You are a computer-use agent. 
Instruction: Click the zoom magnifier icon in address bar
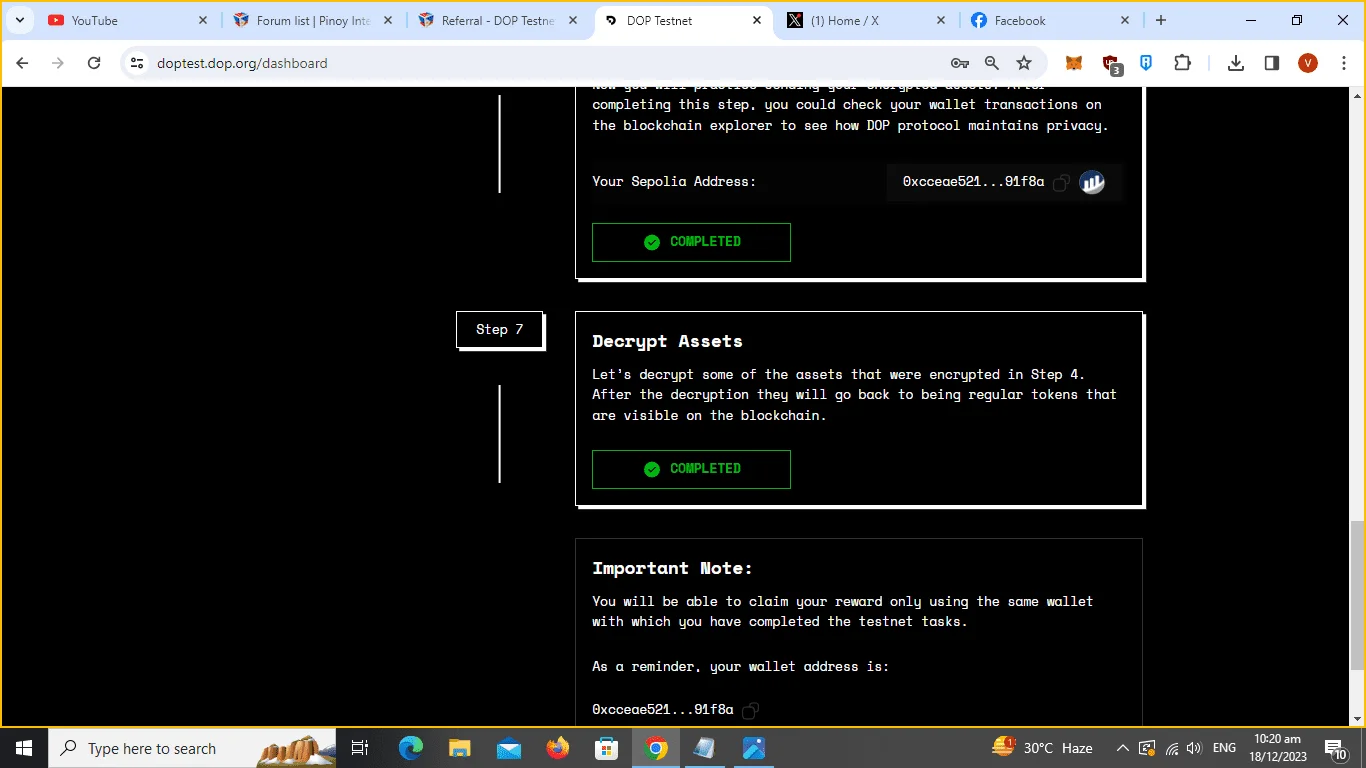(x=992, y=63)
